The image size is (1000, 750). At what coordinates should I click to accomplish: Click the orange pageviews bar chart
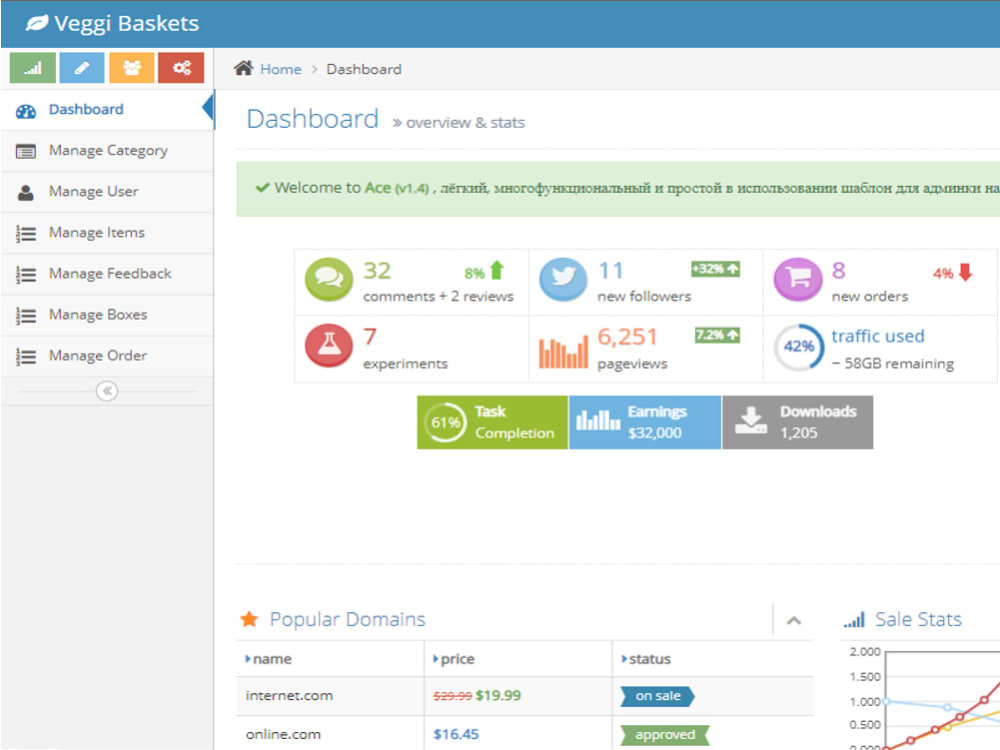point(563,351)
